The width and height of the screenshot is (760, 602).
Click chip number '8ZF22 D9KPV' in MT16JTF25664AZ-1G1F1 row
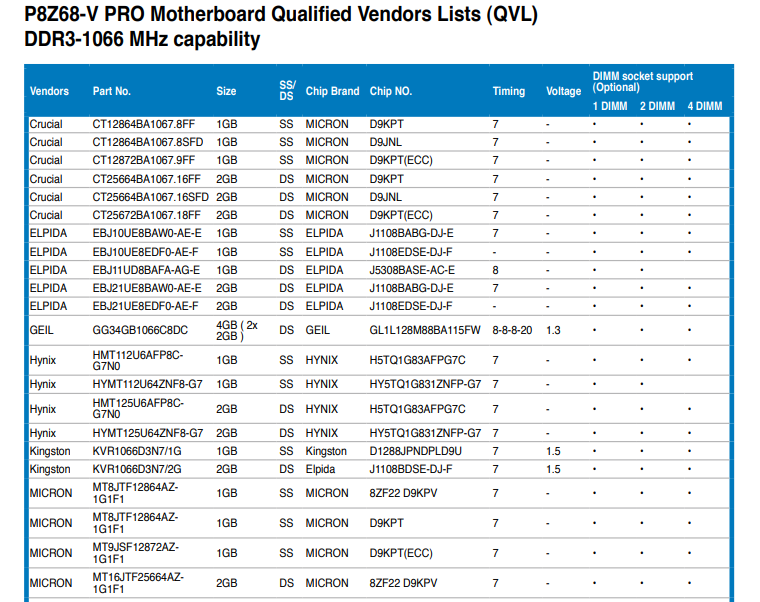403,583
